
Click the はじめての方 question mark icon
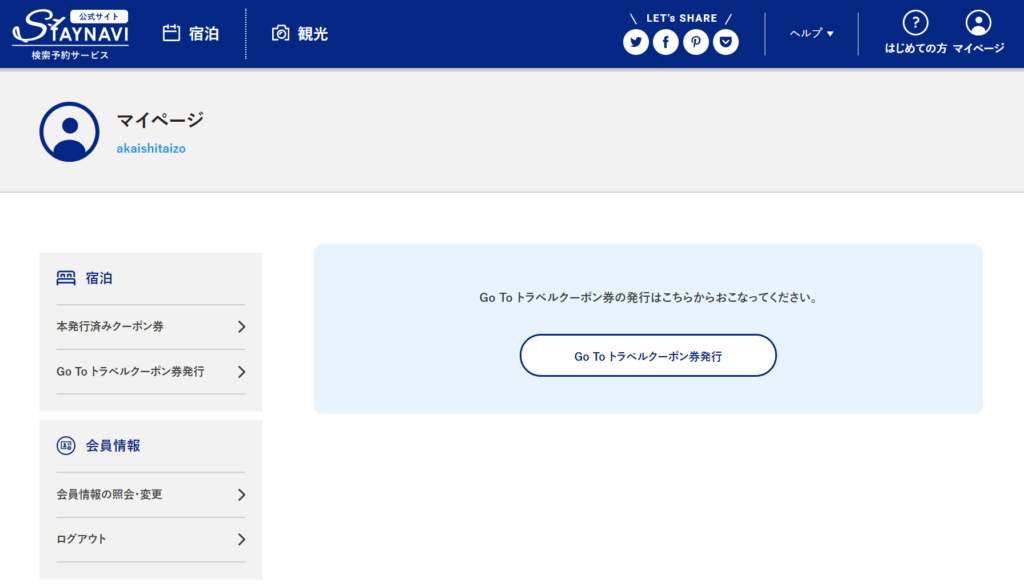pos(915,23)
